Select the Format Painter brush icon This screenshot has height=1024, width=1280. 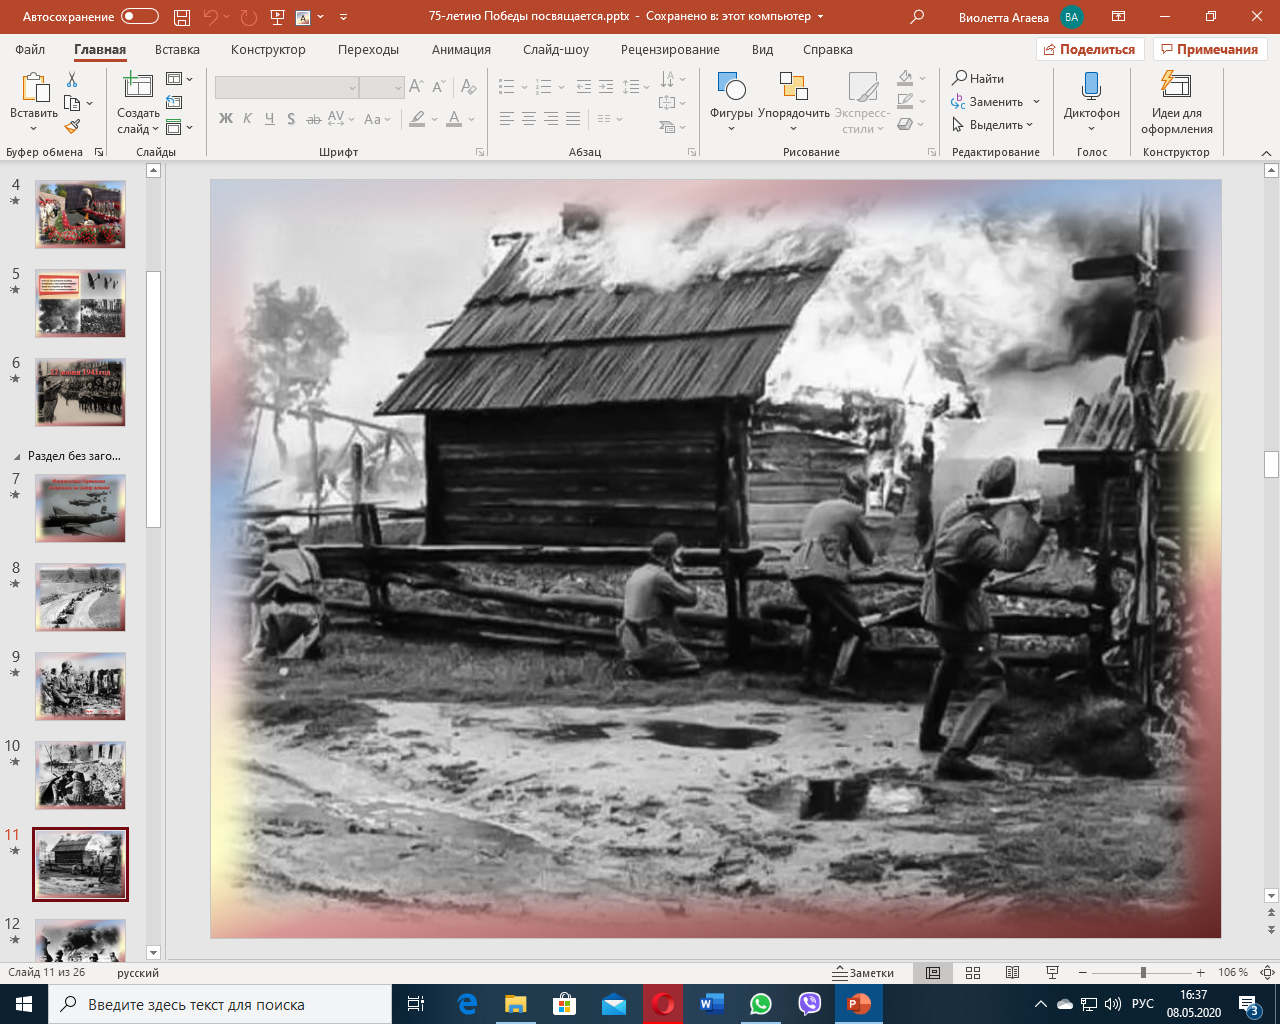pos(72,127)
